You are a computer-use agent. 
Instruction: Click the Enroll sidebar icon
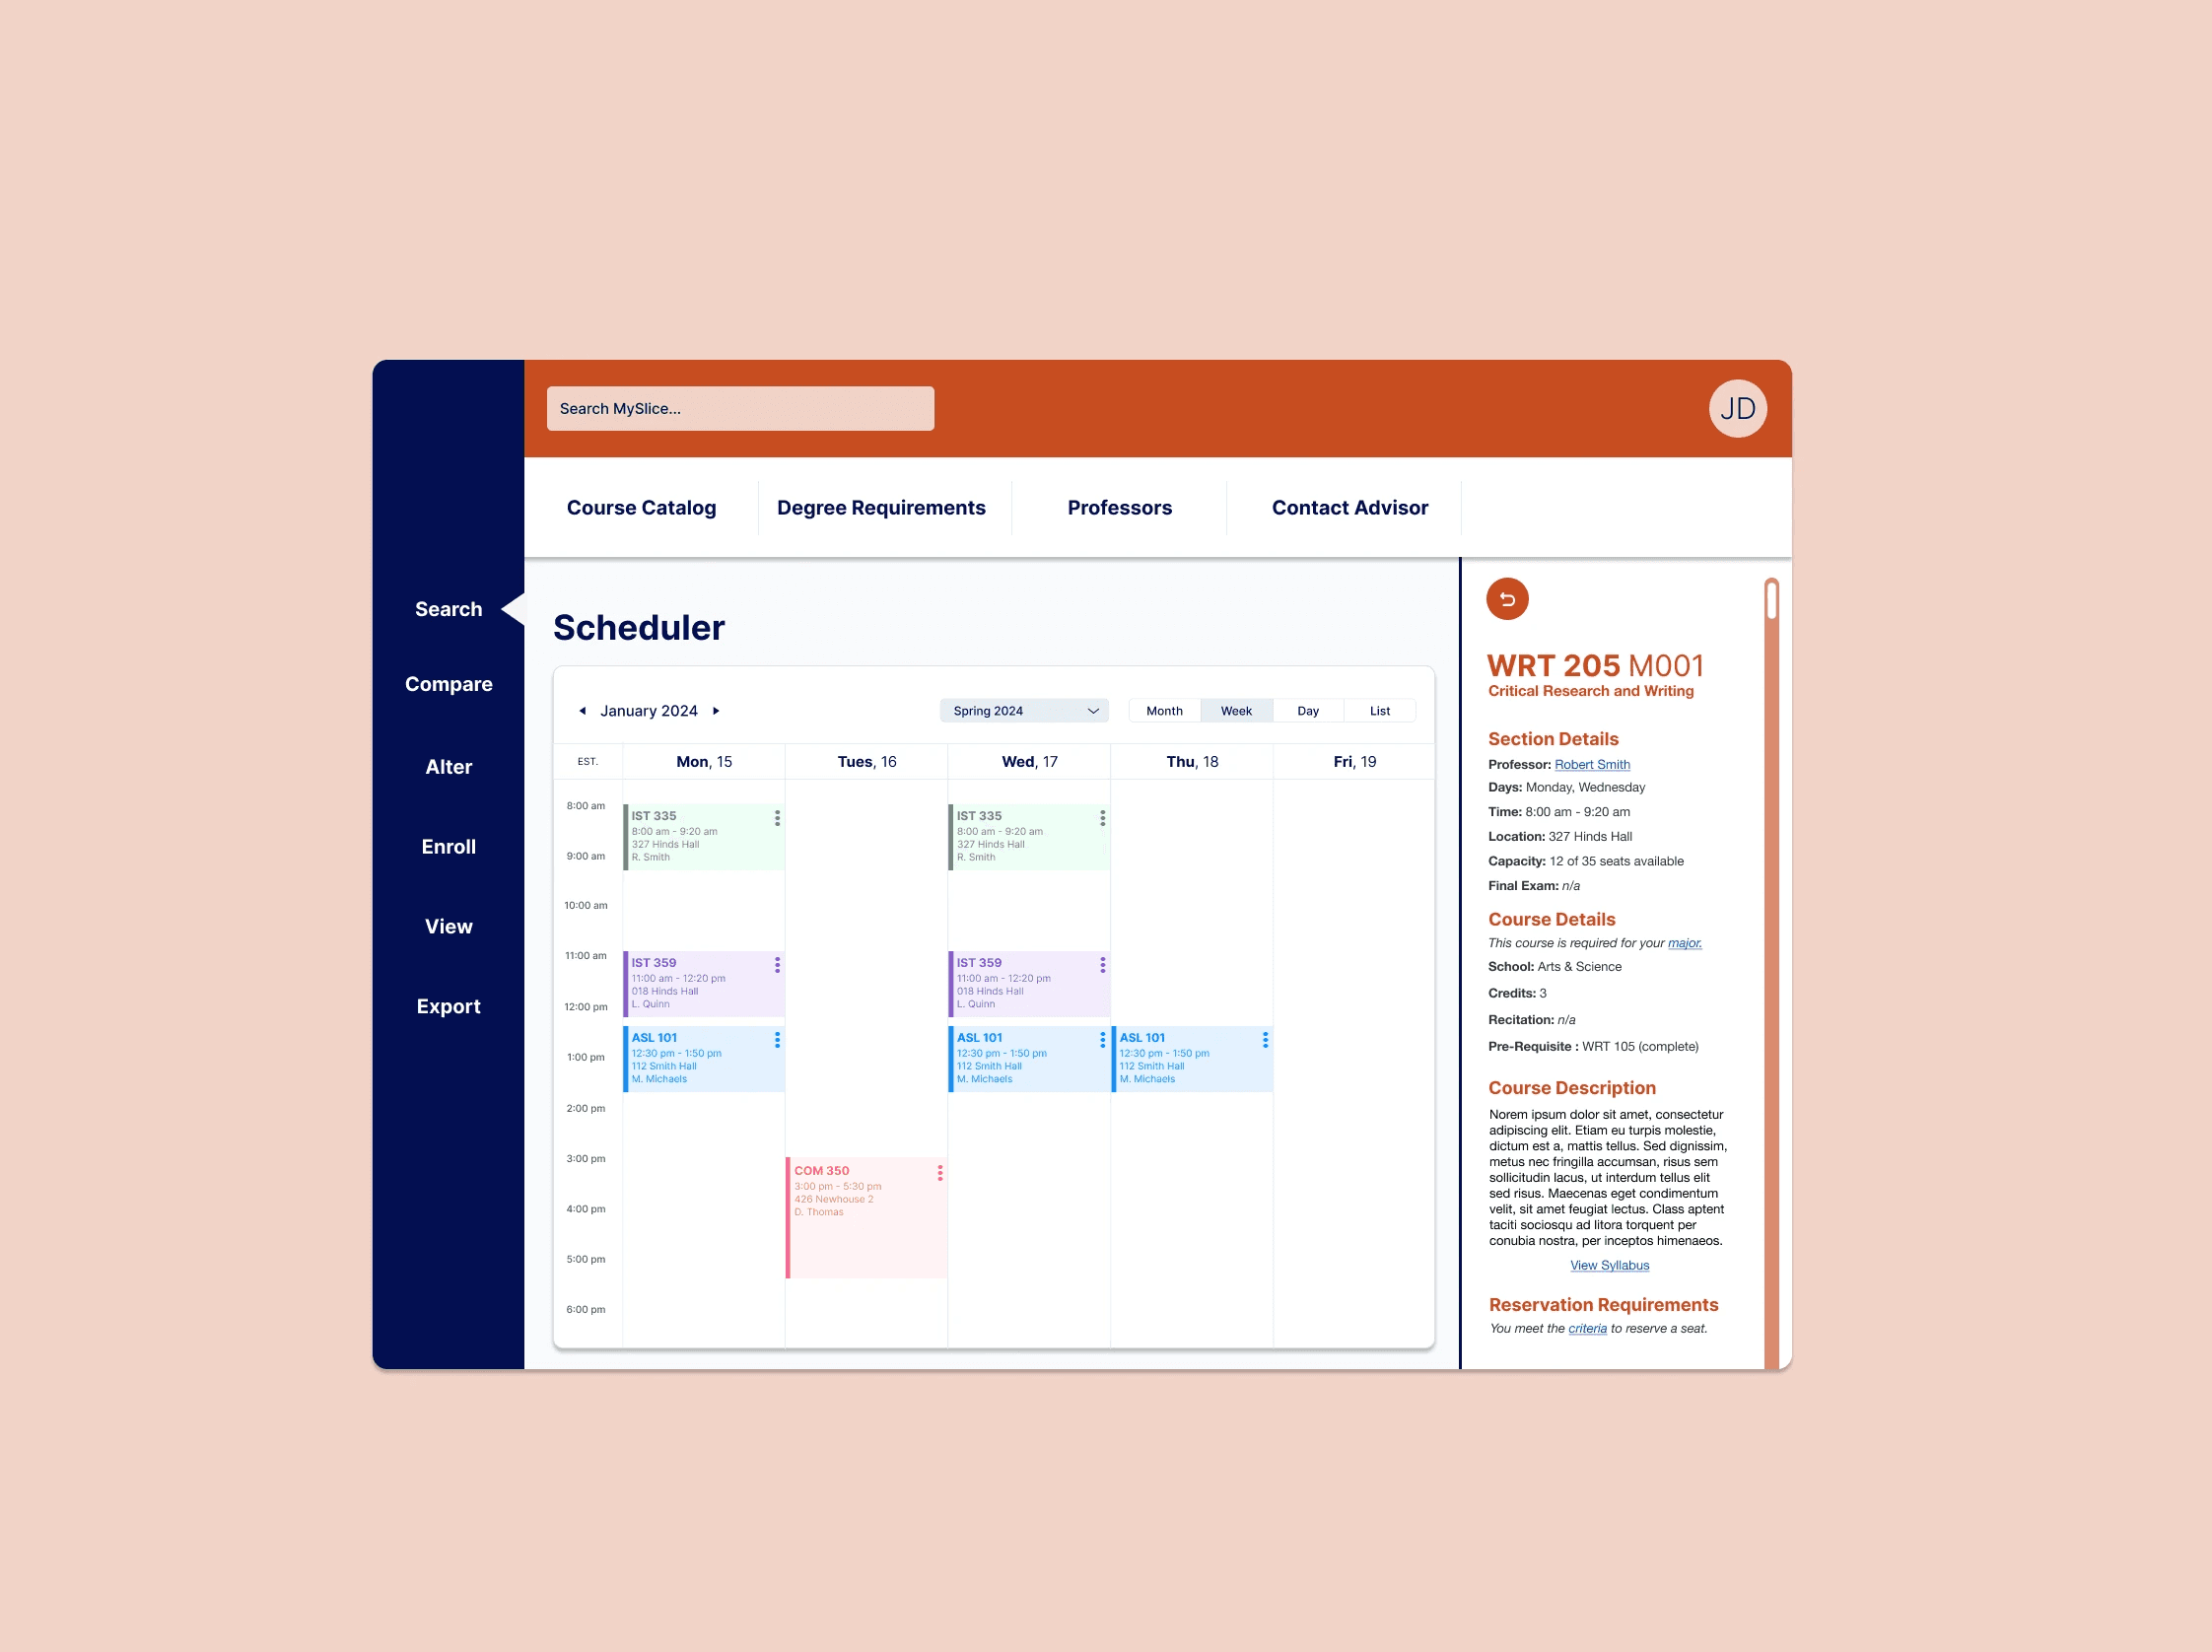click(x=449, y=845)
